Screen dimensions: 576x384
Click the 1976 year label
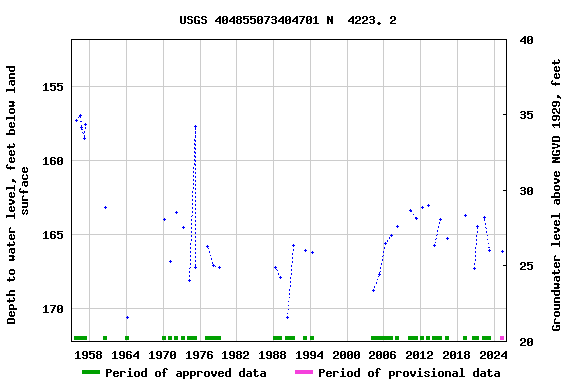[x=199, y=355]
